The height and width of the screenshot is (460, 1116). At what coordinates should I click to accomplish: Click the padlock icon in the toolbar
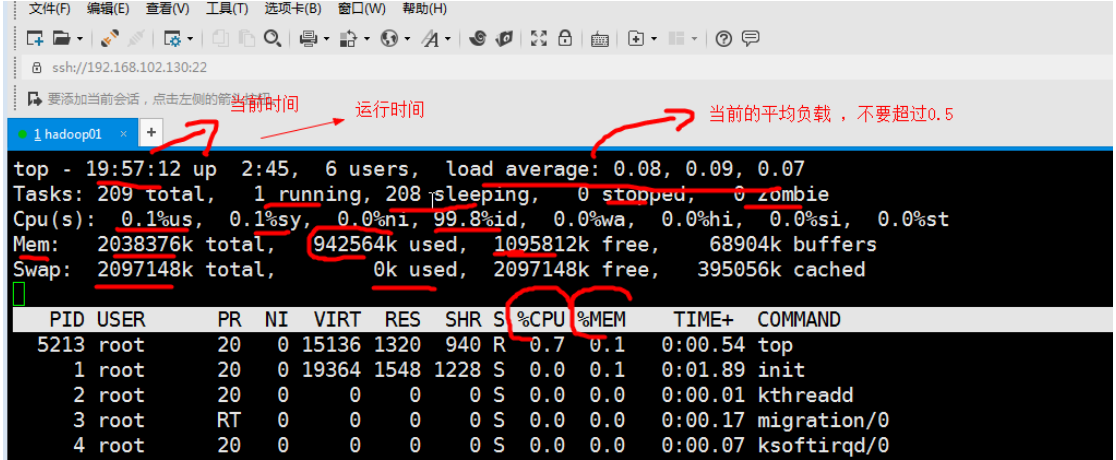pyautogui.click(x=565, y=38)
